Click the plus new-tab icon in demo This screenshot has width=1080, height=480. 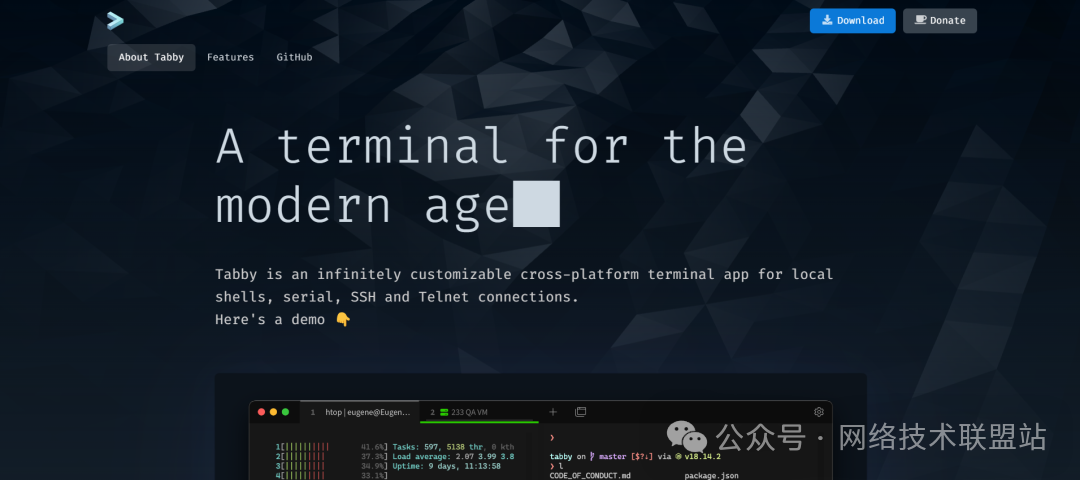552,412
